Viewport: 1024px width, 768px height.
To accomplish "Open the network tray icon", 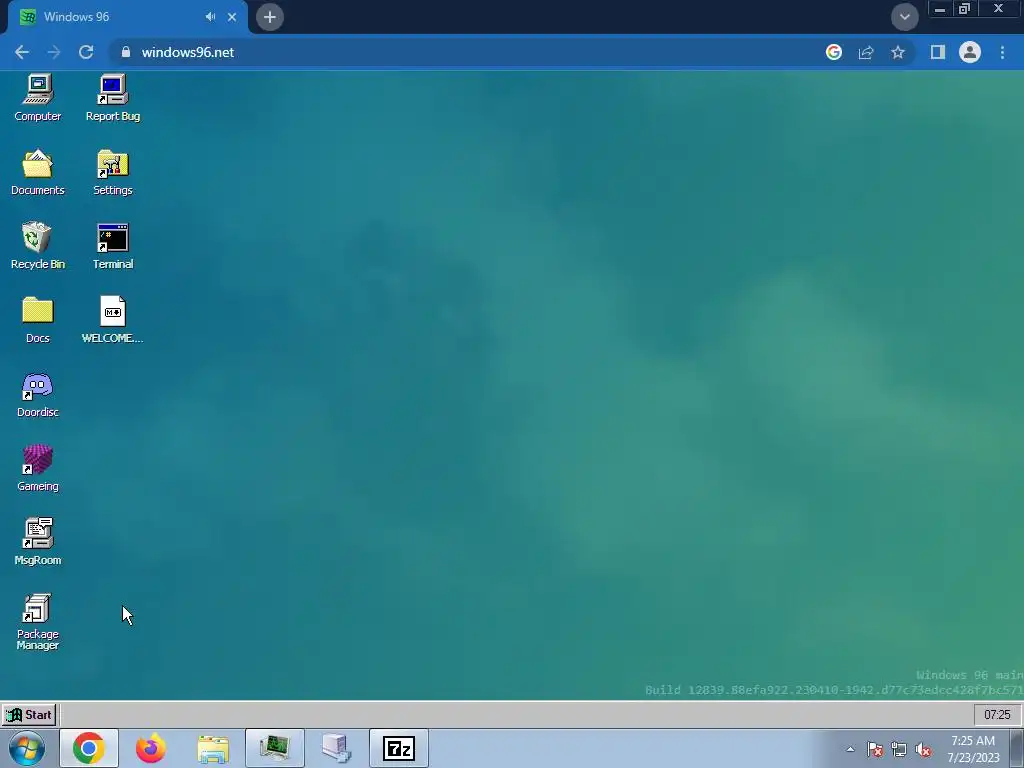I will tap(899, 750).
